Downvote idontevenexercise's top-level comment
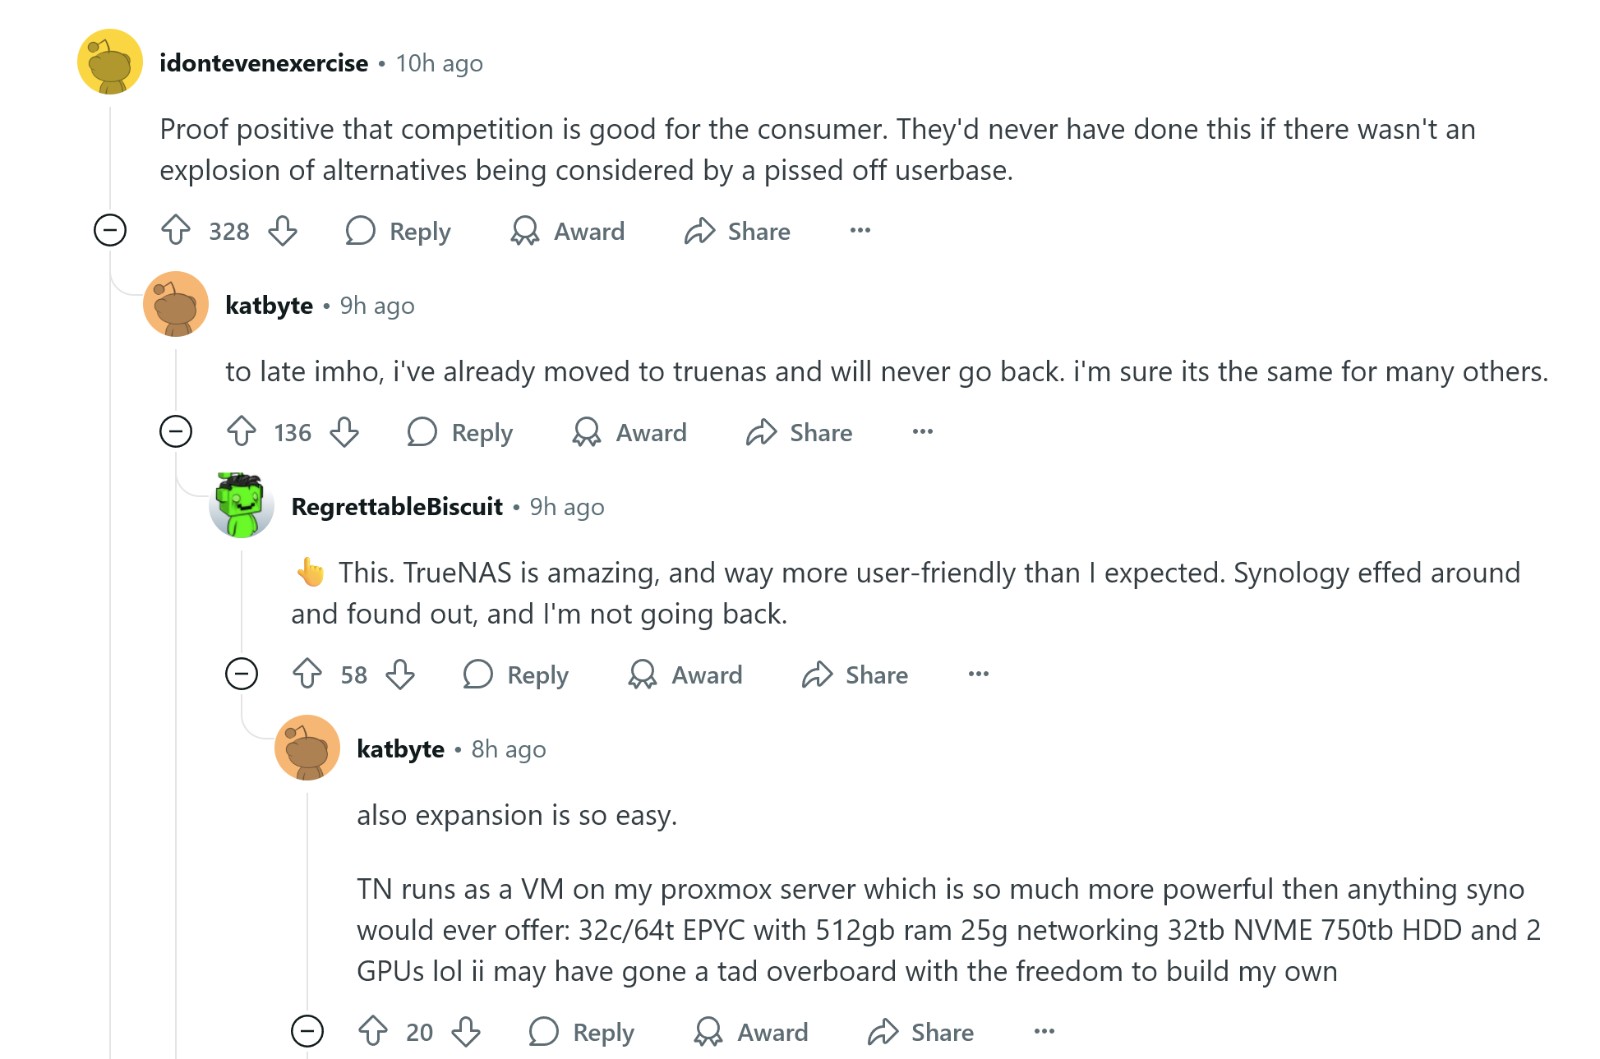Image resolution: width=1600 pixels, height=1059 pixels. 283,231
